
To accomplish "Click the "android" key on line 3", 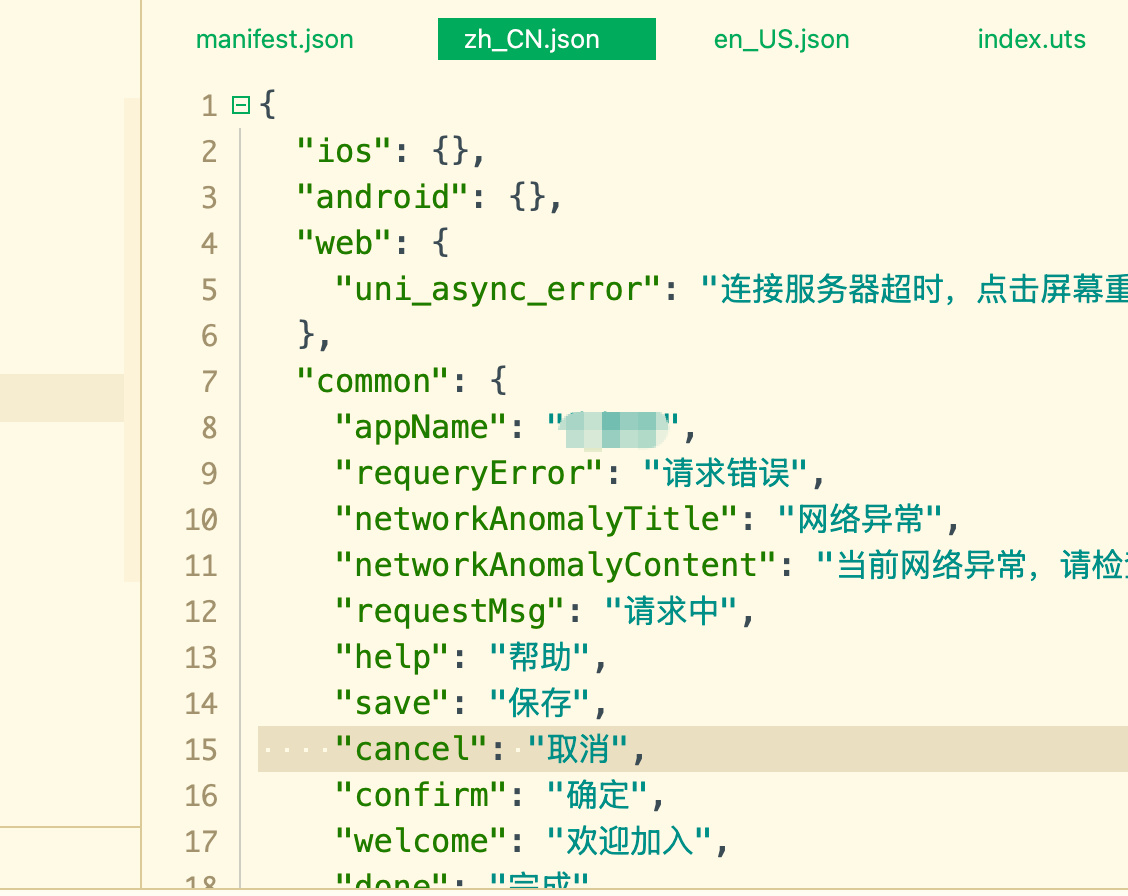I will [383, 198].
